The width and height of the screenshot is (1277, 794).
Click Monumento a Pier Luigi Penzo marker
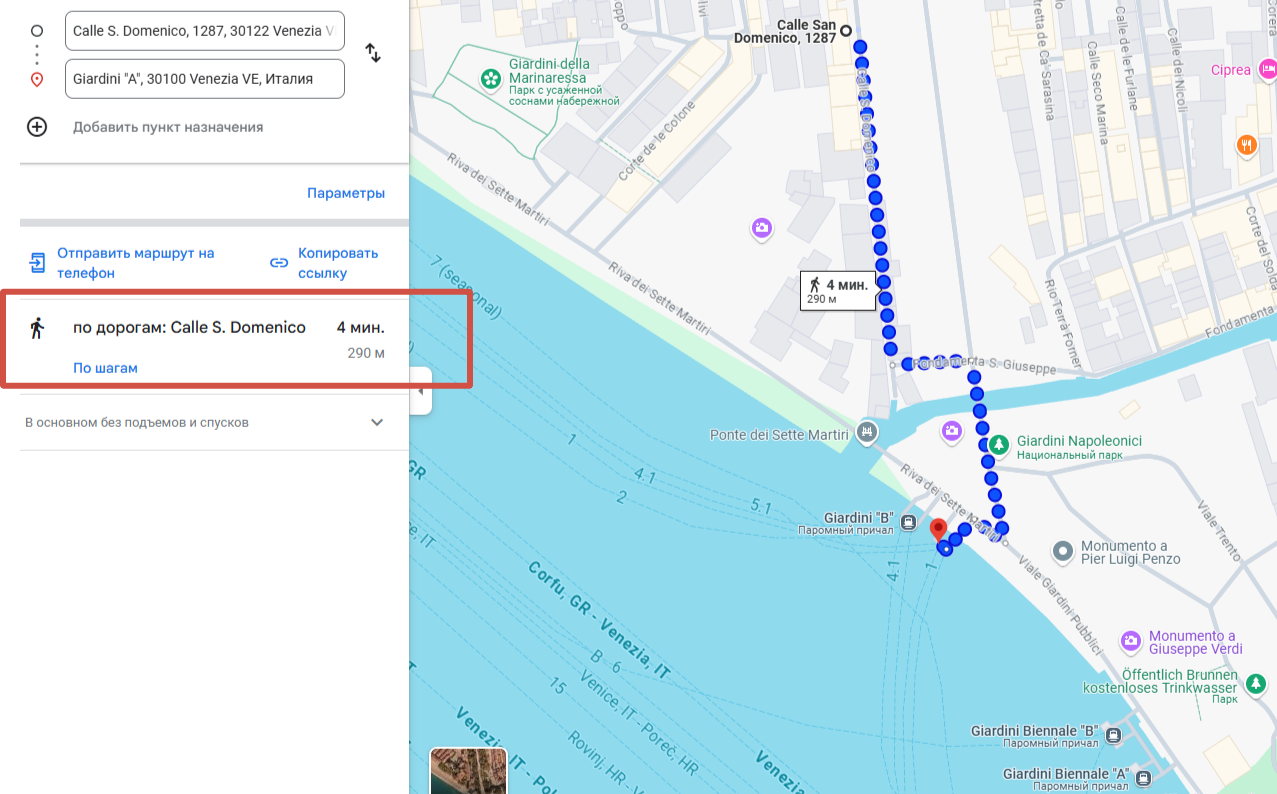1063,550
